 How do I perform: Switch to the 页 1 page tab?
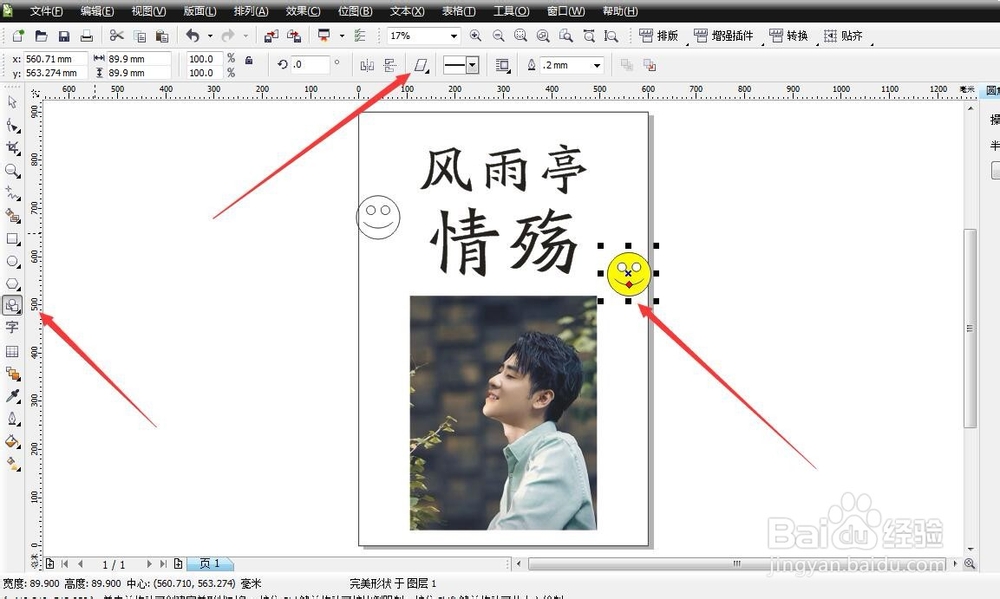point(208,563)
